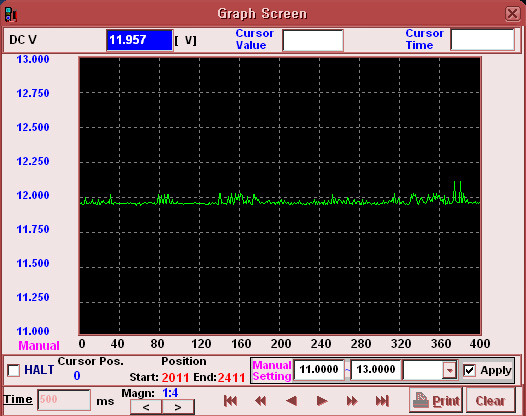Click the printer icon on the Print button

coord(421,400)
